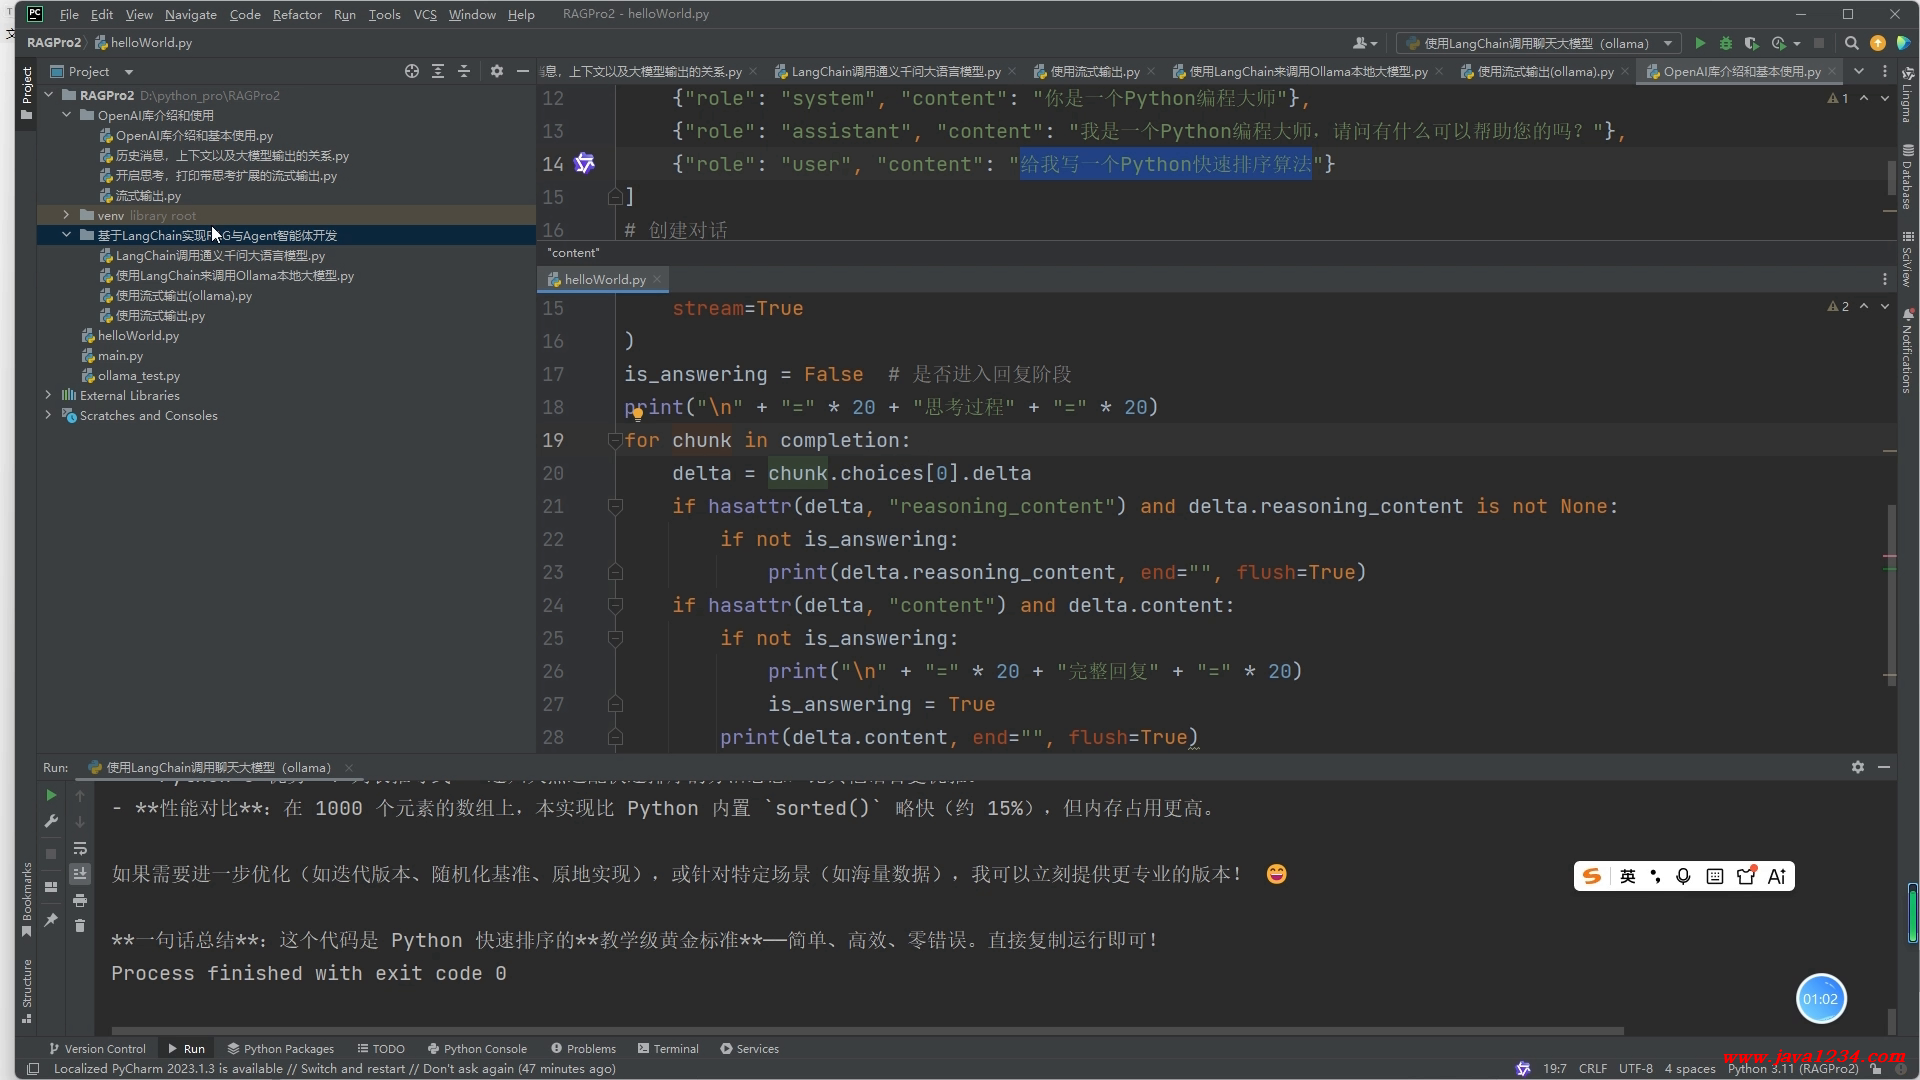
Task: Open Project panel settings gear
Action: tap(497, 71)
